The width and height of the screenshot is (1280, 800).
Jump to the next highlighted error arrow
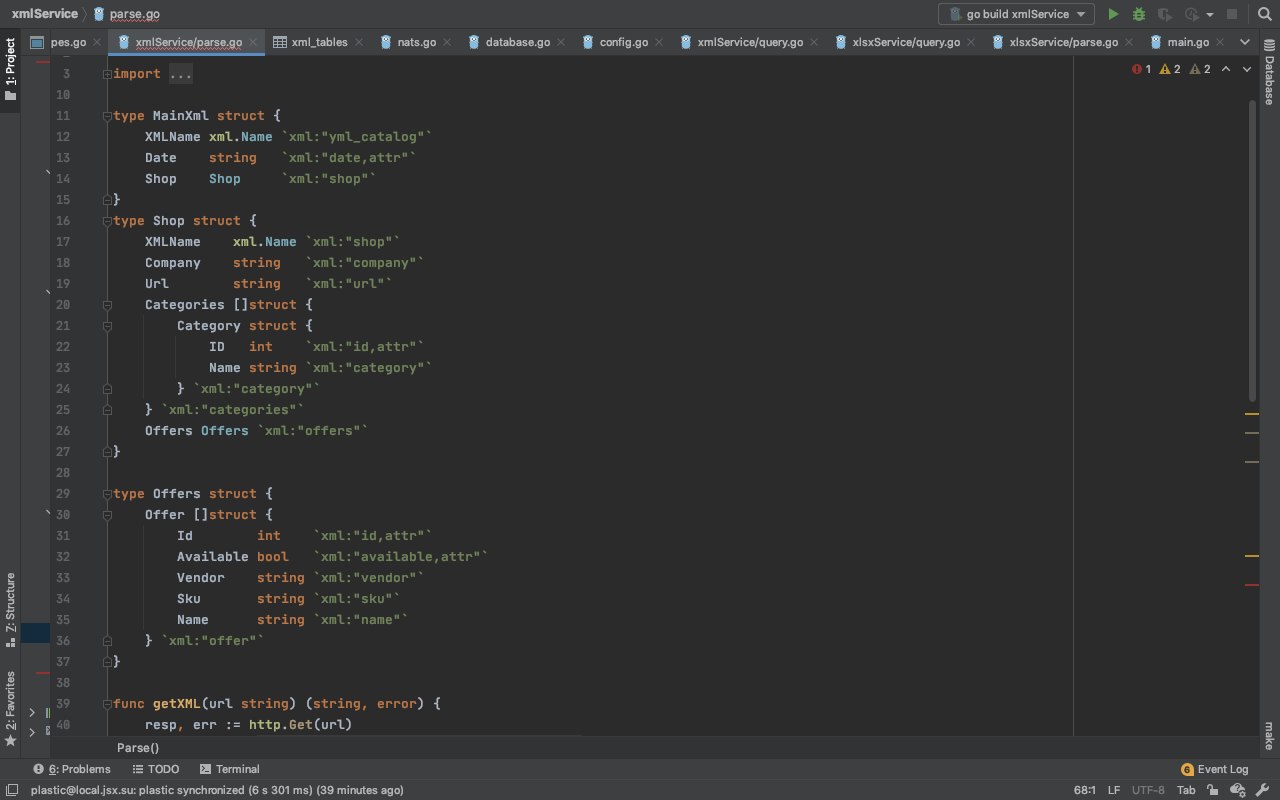click(x=1247, y=69)
